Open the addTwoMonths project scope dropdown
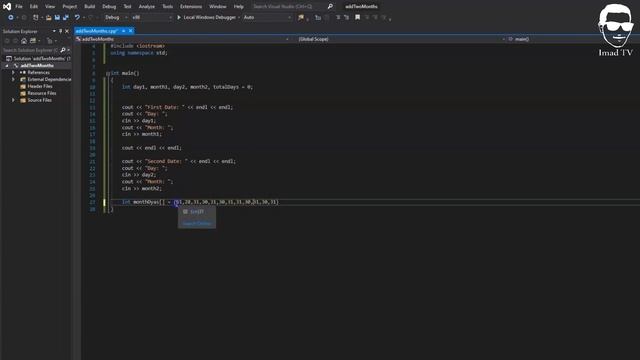Viewport: 640px width, 360px height. tap(182, 39)
